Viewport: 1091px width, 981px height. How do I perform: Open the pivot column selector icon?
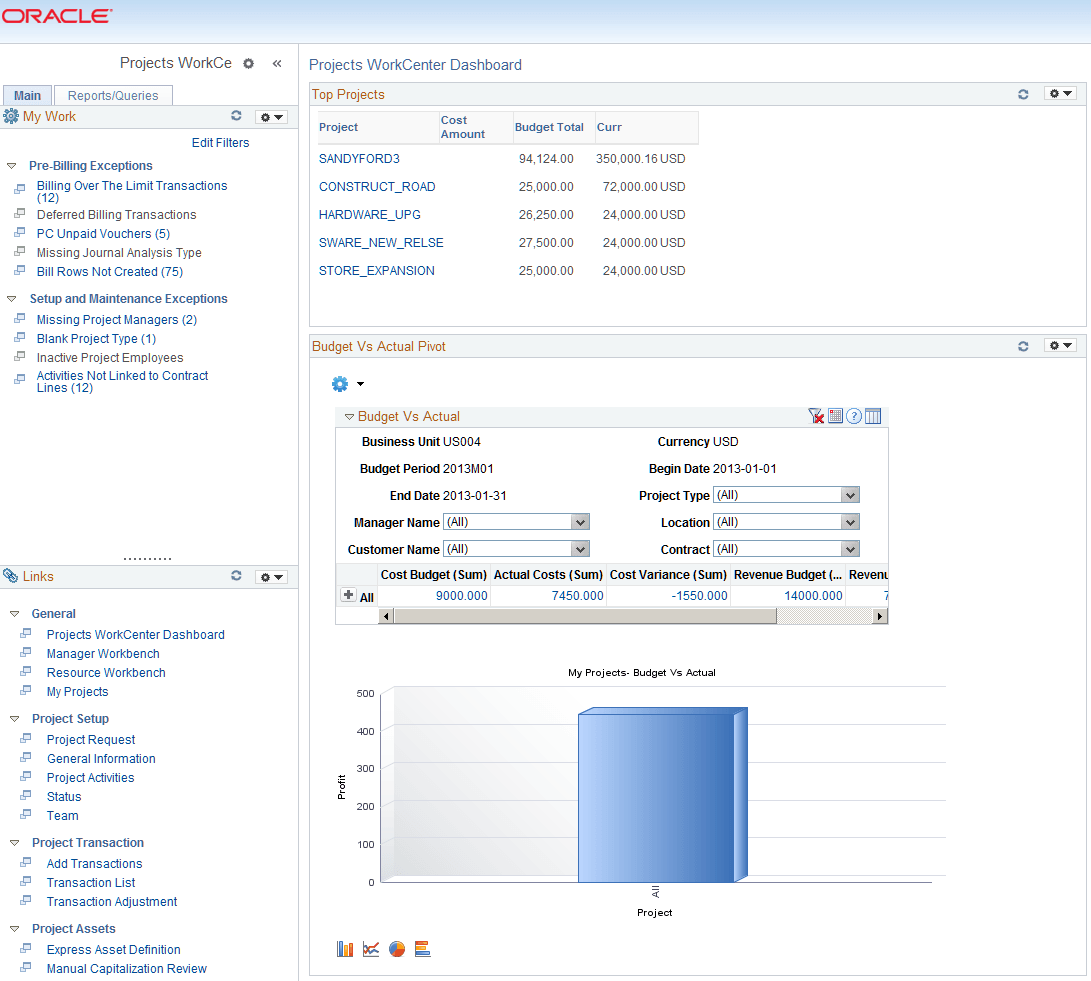873,416
